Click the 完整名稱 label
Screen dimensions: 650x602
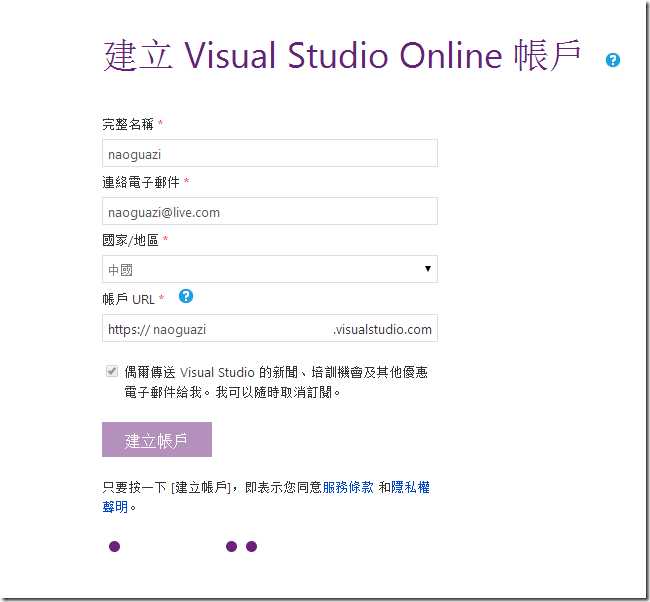tap(128, 124)
